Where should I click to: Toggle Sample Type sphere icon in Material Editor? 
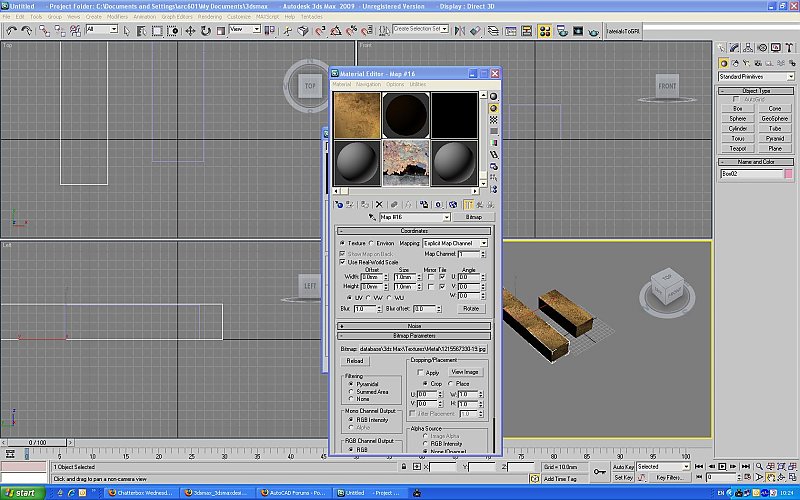(493, 96)
